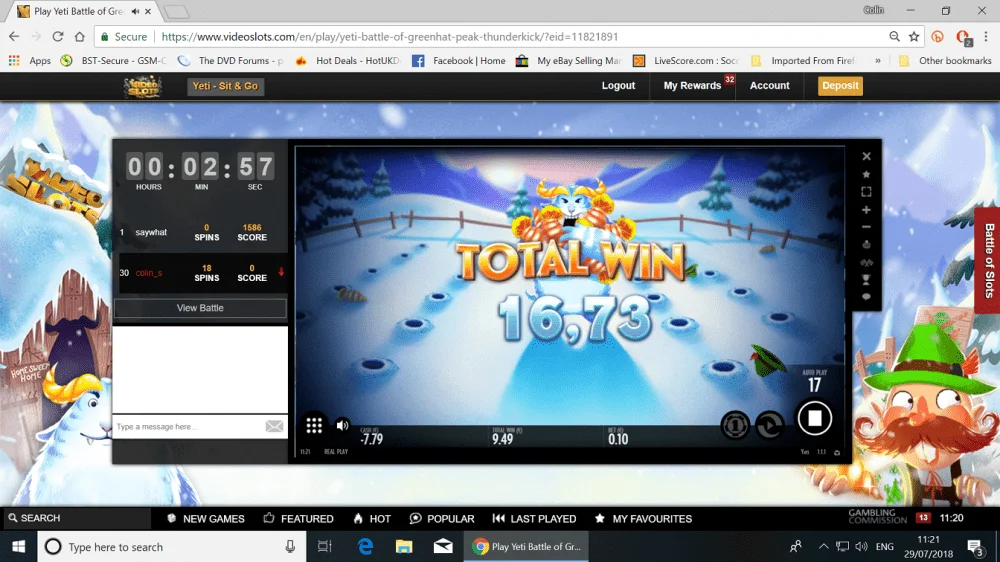Click the View Battle button
This screenshot has height=562, width=1000.
pyautogui.click(x=200, y=308)
